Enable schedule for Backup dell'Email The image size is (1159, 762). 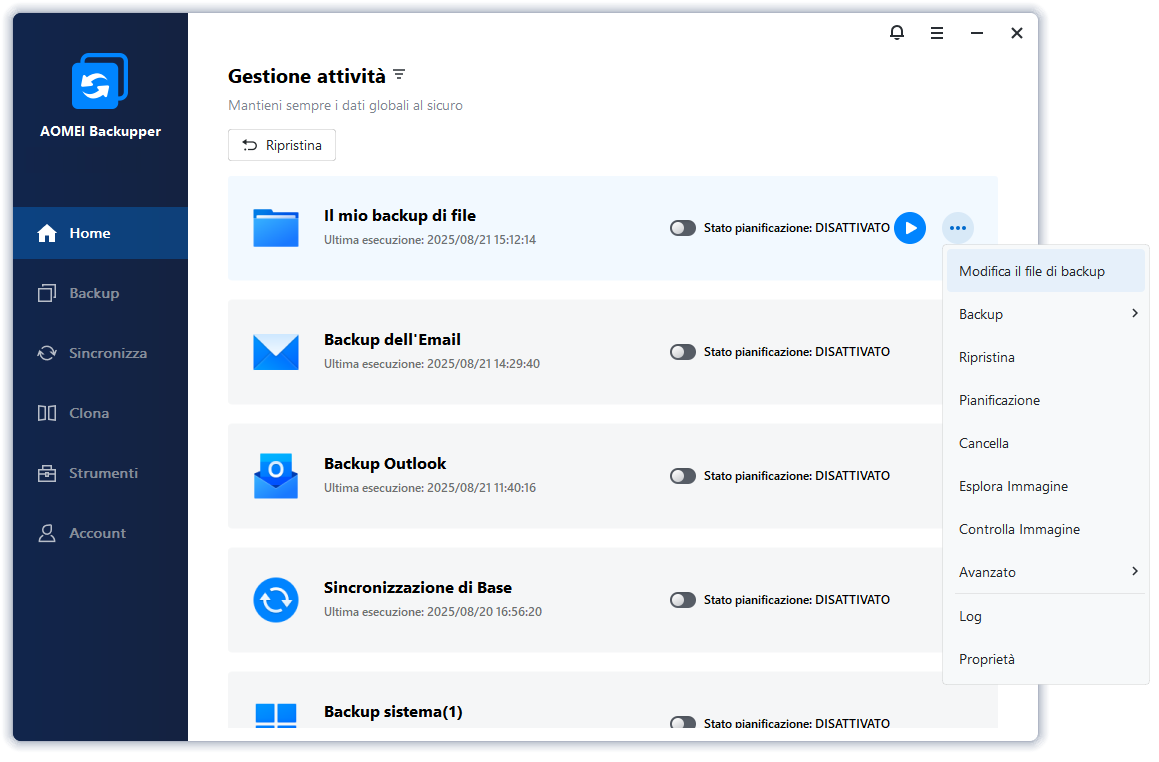683,352
